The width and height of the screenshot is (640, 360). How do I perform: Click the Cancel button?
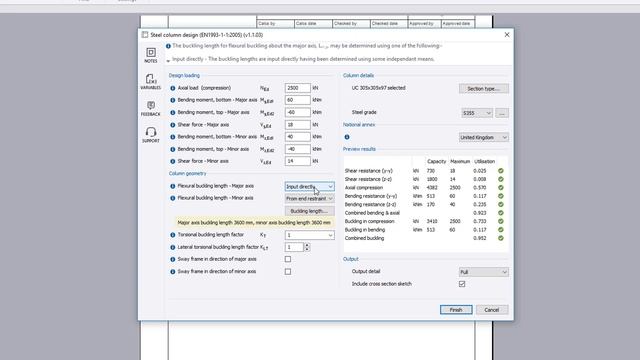492,310
